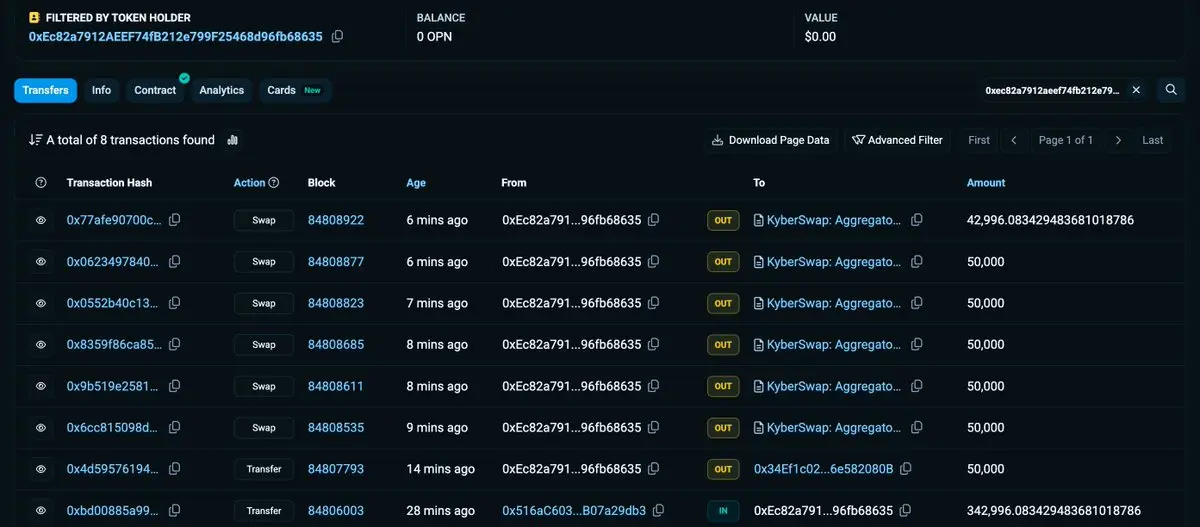
Task: Click the Age column header
Action: click(416, 183)
